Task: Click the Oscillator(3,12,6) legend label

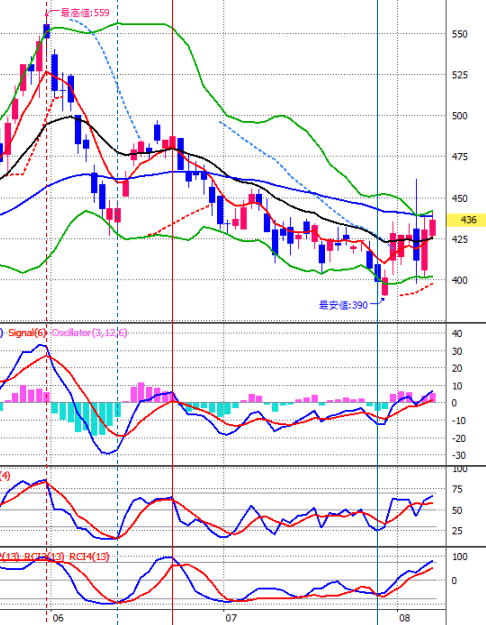Action: tap(90, 332)
